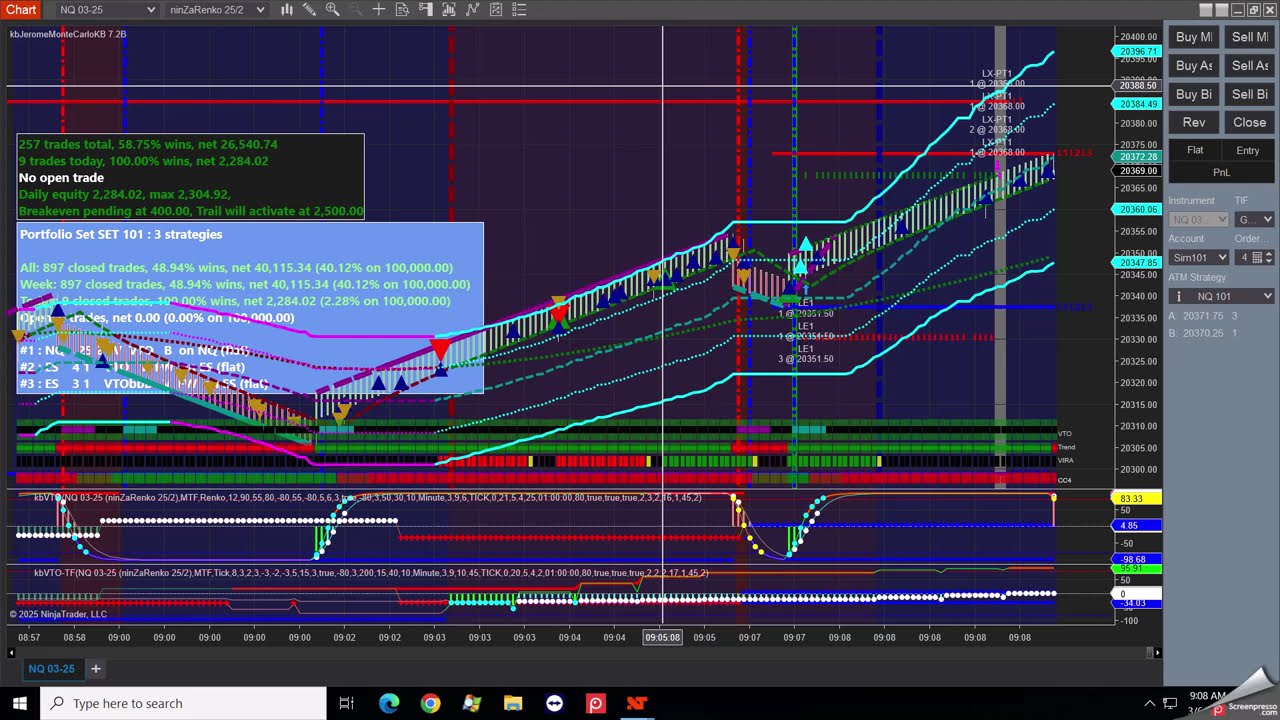This screenshot has height=720, width=1280.
Task: Click the PnL display field
Action: [1221, 172]
